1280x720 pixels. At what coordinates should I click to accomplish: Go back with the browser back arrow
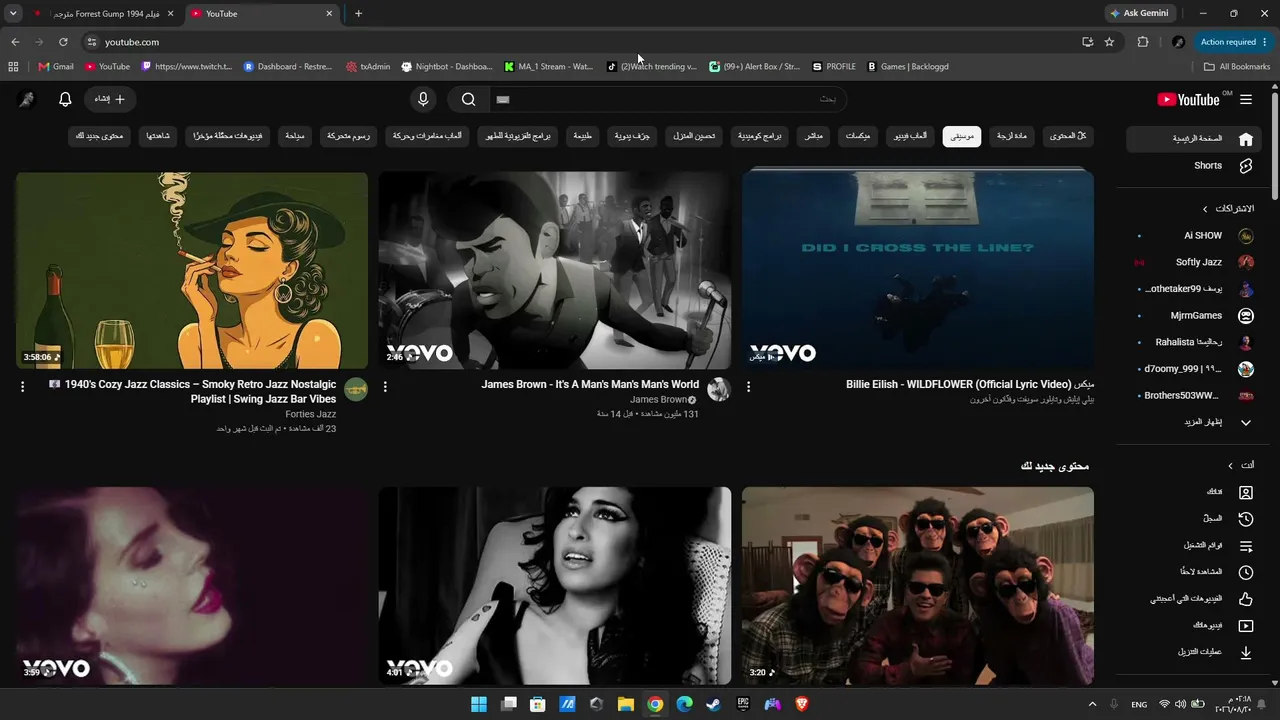pos(15,42)
